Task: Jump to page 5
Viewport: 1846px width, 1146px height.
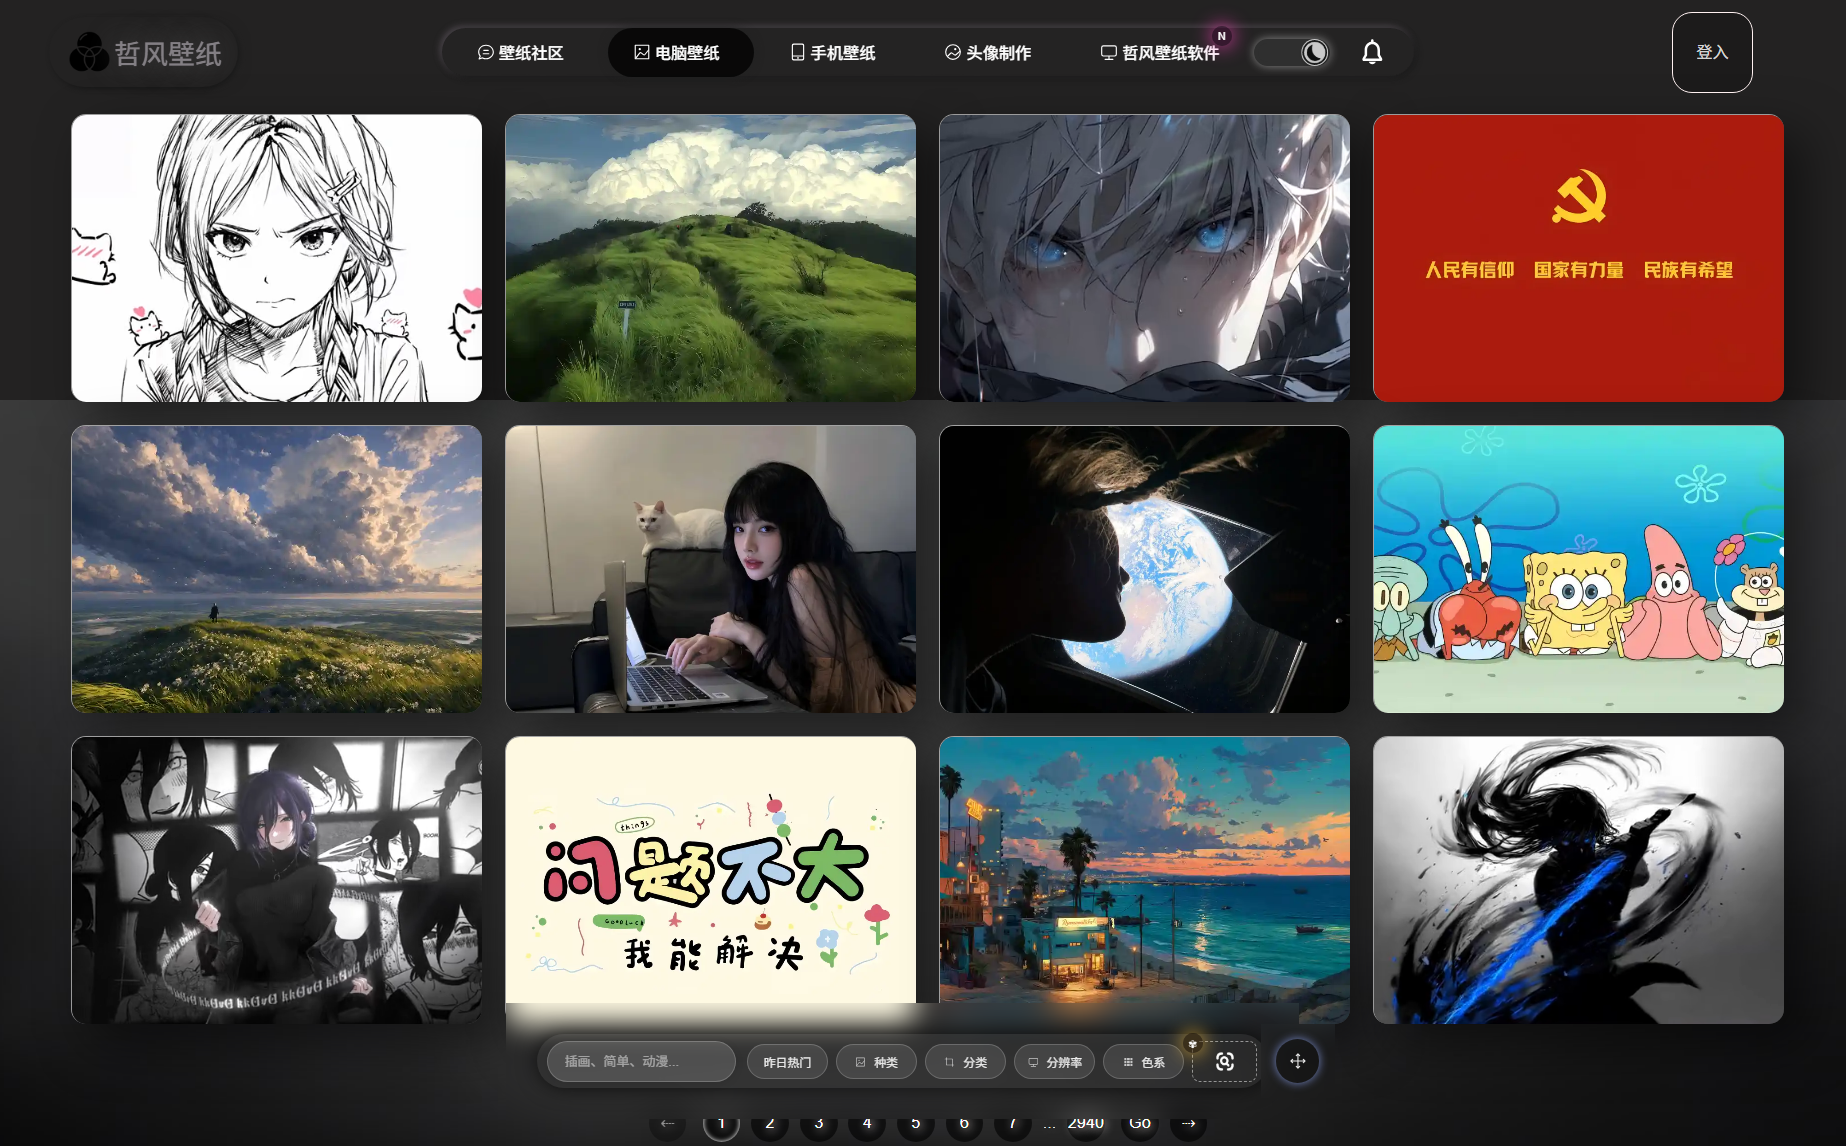Action: (916, 1124)
